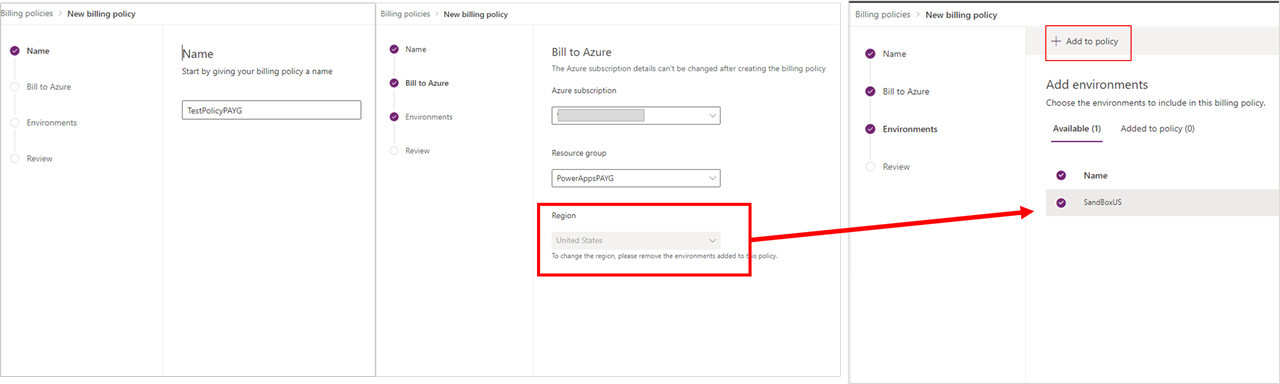Click Bill to Azure heading in middle panel
The image size is (1280, 384).
[582, 52]
